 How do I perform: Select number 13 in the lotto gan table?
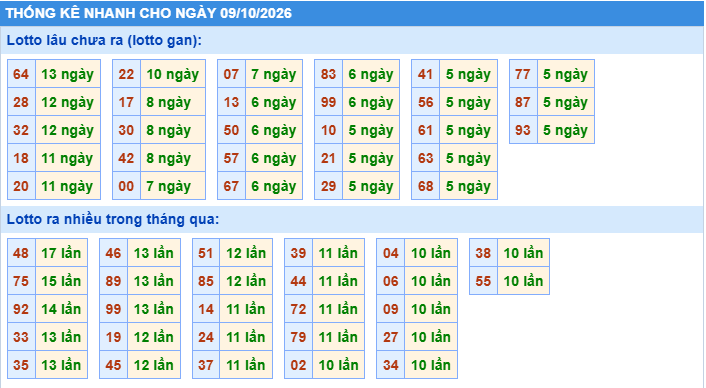(x=231, y=102)
